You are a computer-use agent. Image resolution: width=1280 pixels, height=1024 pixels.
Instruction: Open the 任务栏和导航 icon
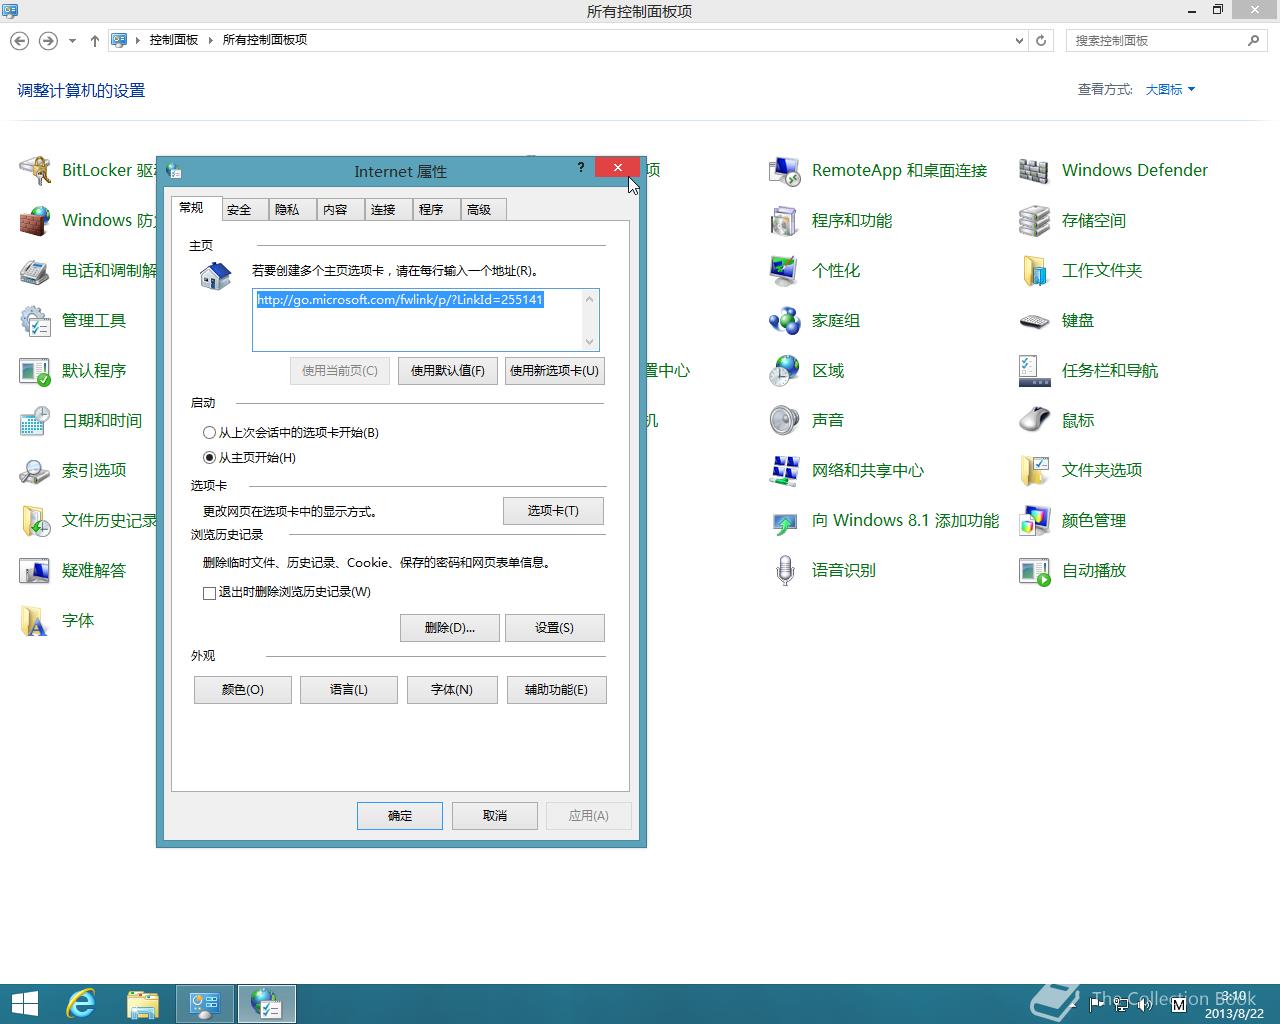[1035, 370]
